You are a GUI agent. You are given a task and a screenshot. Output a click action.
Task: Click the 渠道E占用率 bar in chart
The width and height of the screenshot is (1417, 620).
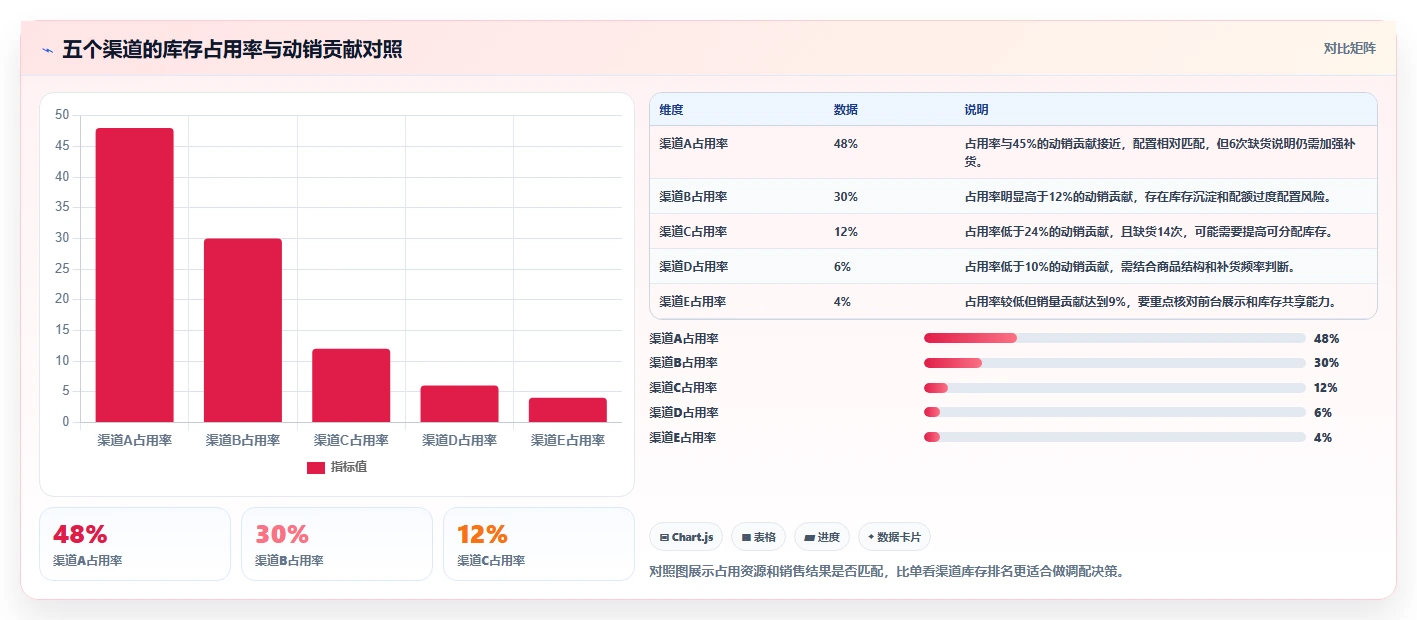pos(567,410)
